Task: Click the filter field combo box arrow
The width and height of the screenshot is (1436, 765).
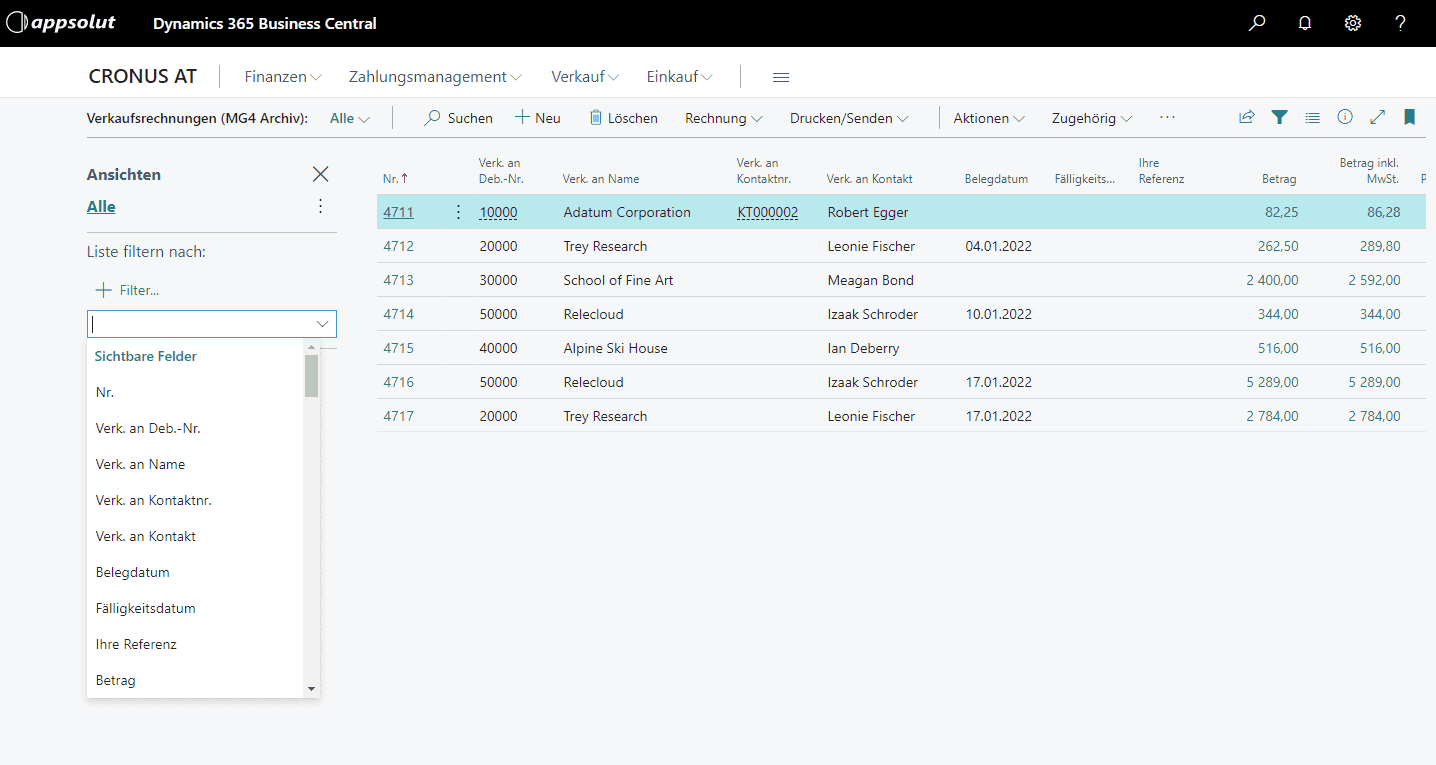Action: click(323, 324)
